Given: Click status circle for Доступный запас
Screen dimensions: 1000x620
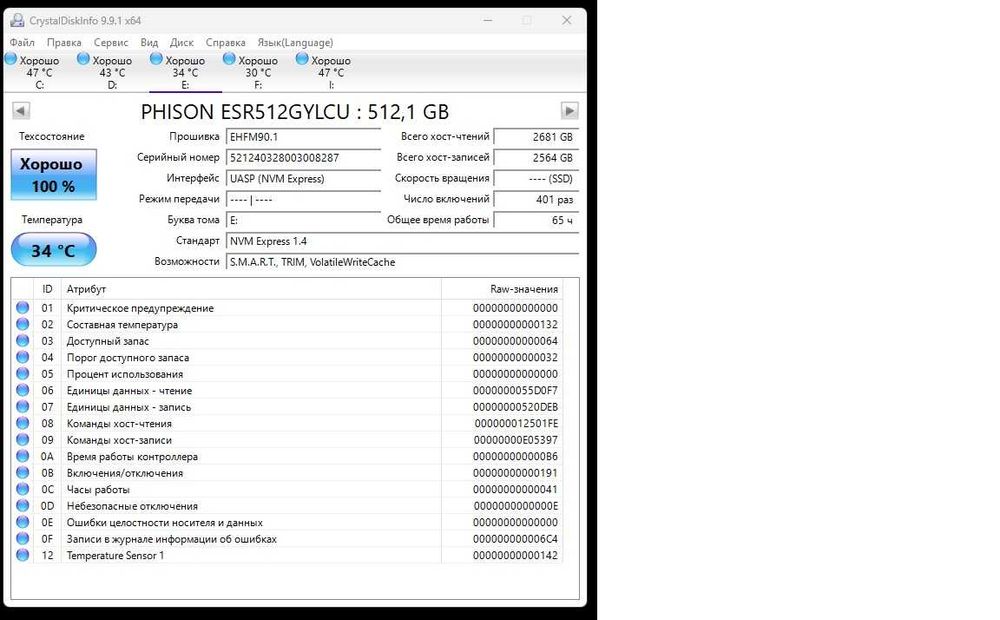Looking at the screenshot, I should click(22, 341).
